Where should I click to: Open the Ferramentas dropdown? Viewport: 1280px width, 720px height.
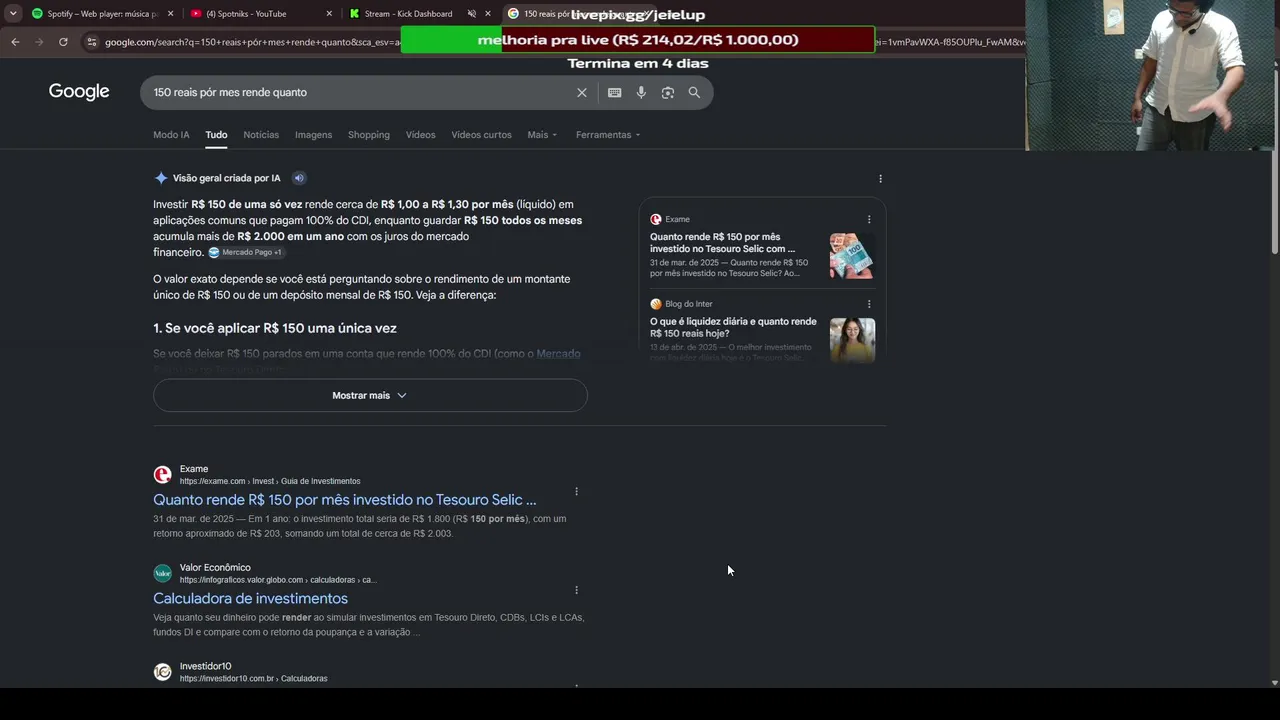(x=608, y=135)
